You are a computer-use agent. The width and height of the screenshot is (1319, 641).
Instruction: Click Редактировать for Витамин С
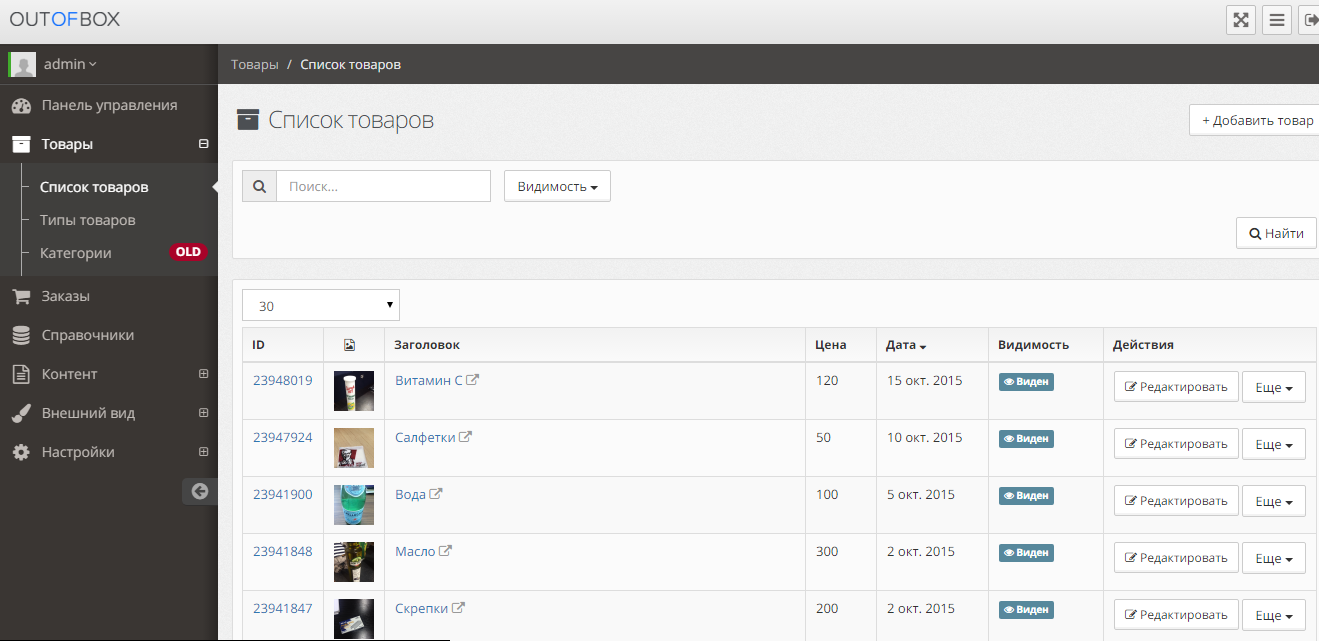click(x=1176, y=387)
